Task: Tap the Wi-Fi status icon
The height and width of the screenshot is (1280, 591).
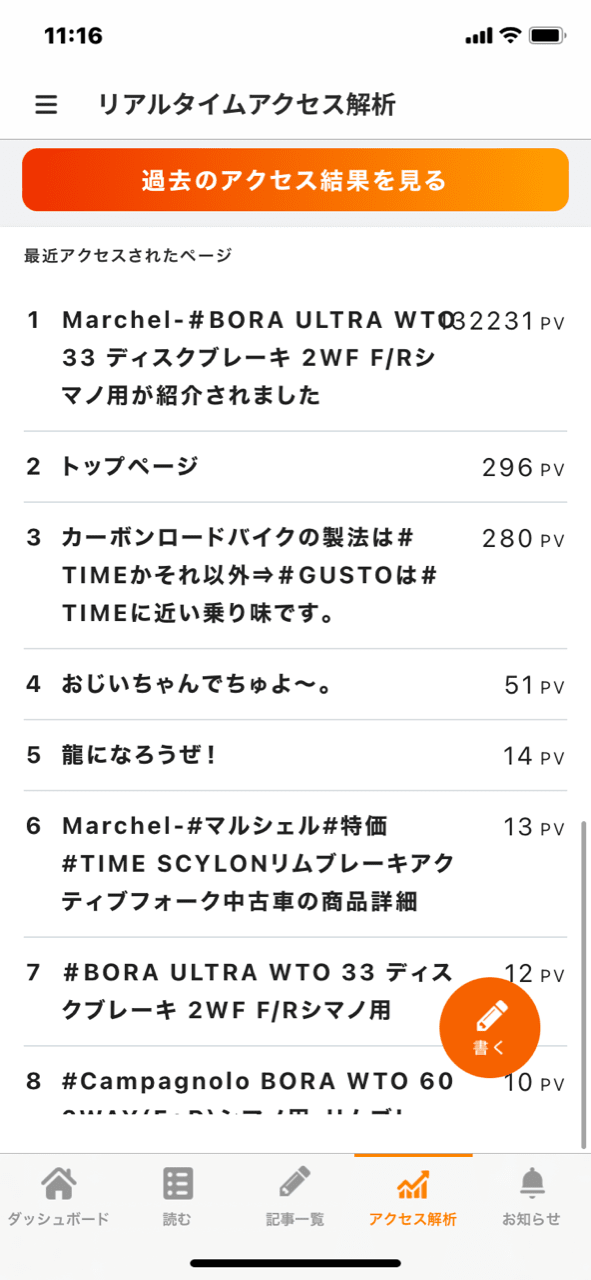Action: [511, 36]
